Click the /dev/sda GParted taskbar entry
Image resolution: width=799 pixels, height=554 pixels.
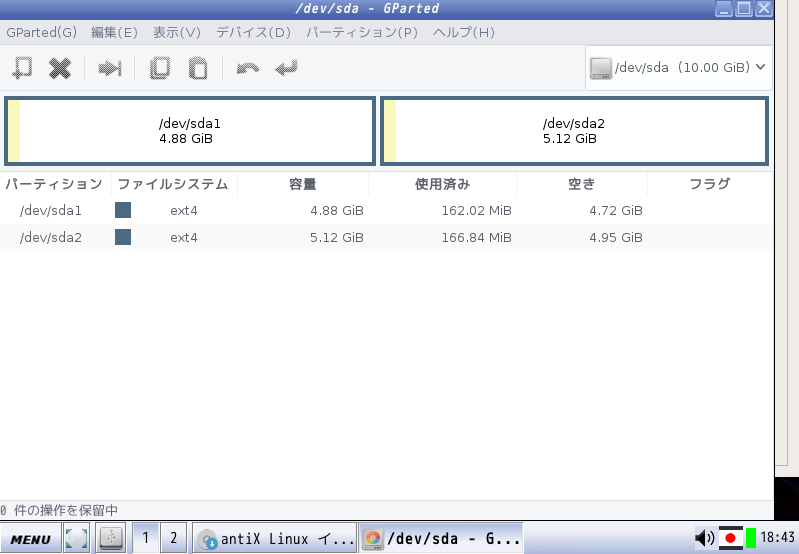441,539
